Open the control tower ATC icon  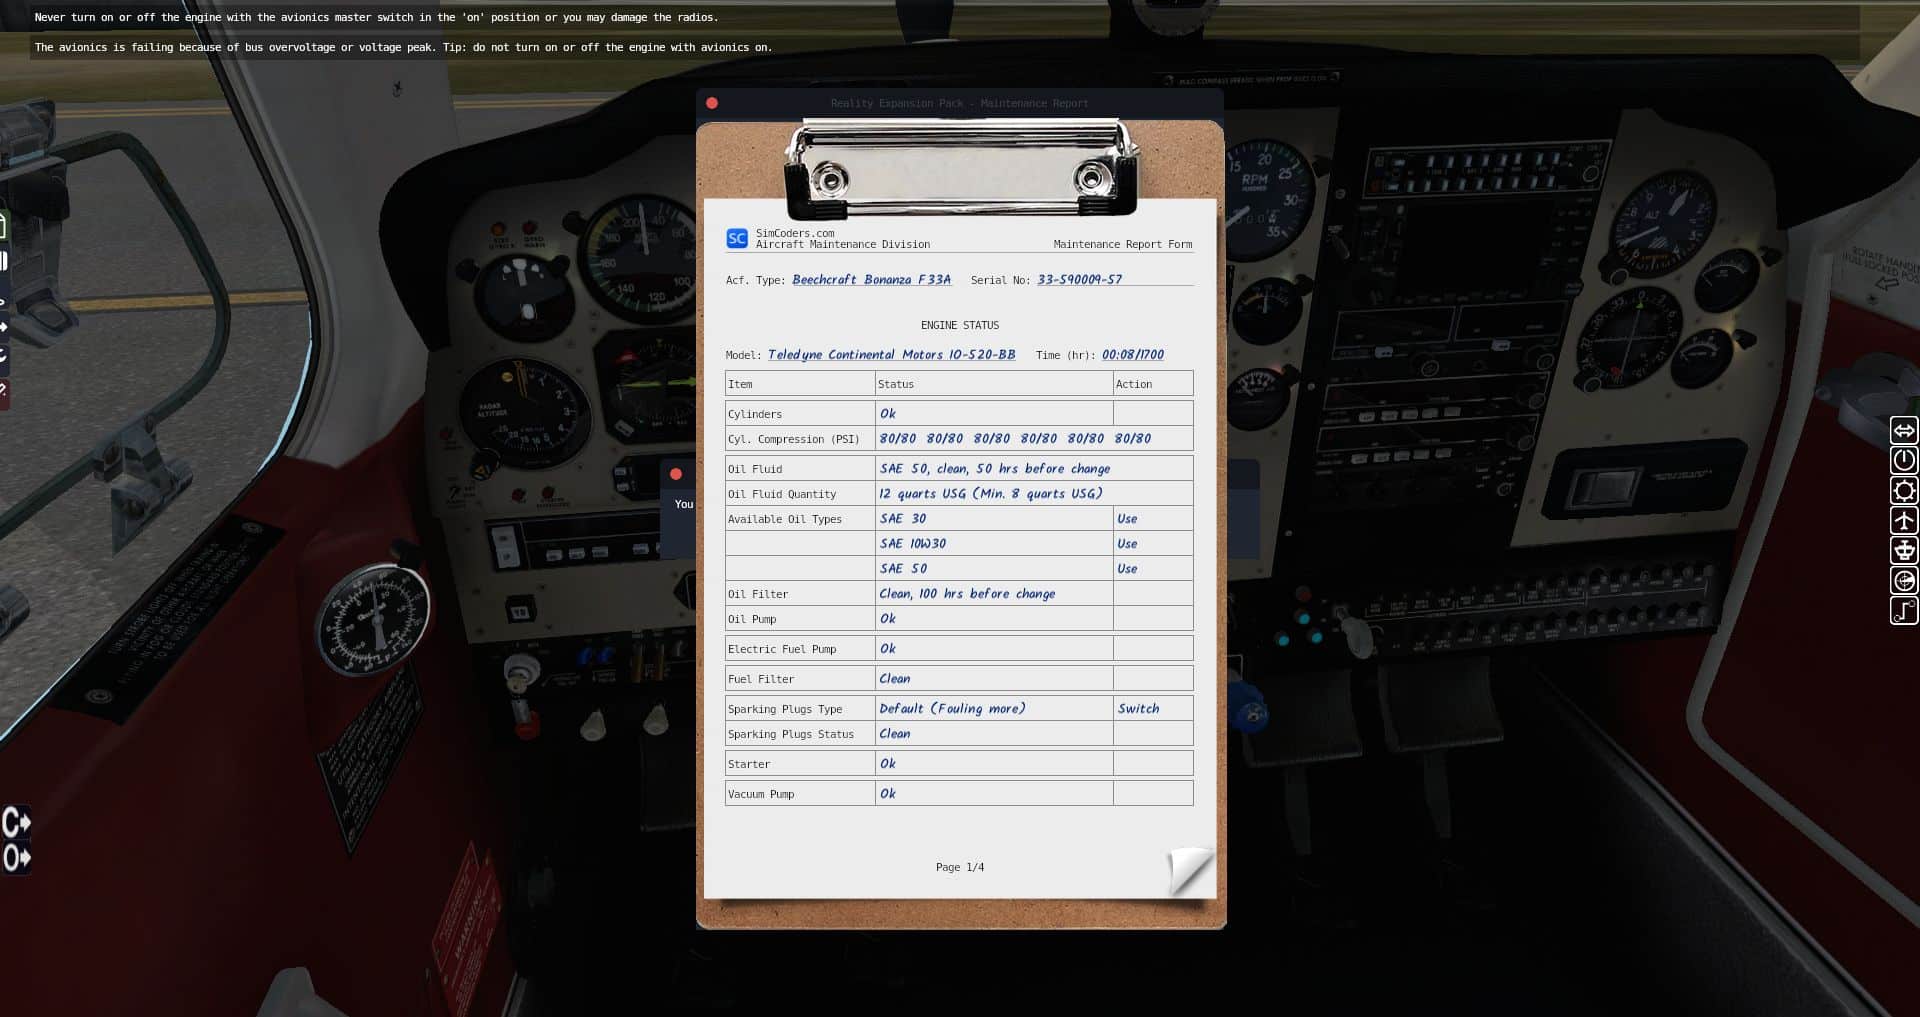[1903, 550]
